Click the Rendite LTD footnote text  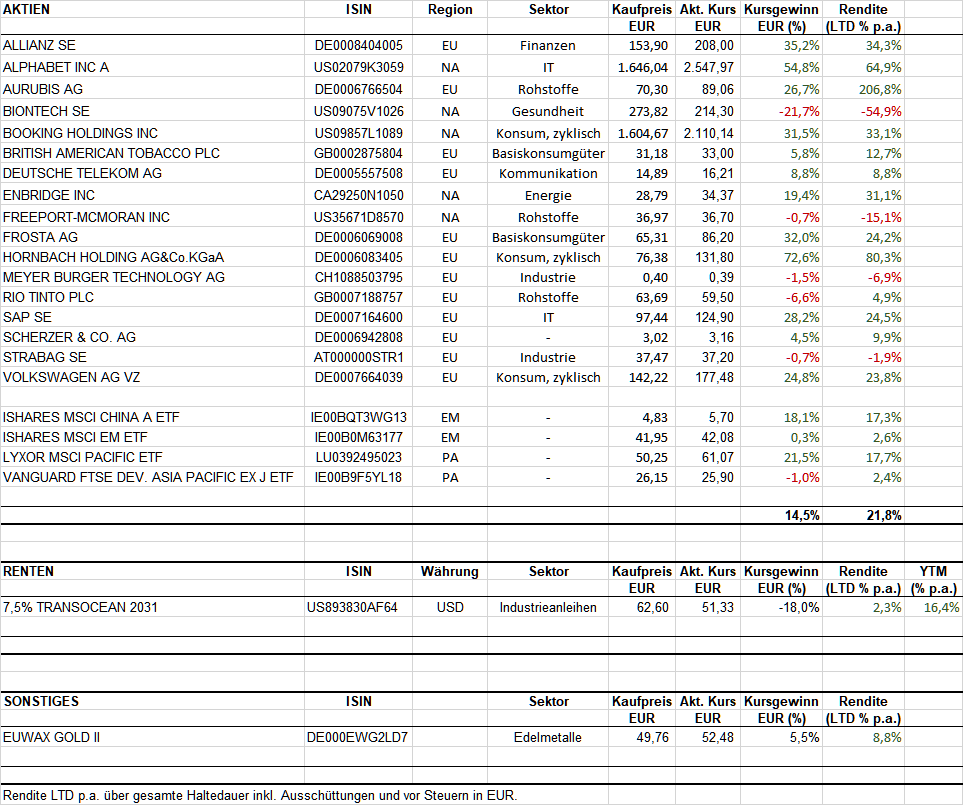(x=260, y=795)
